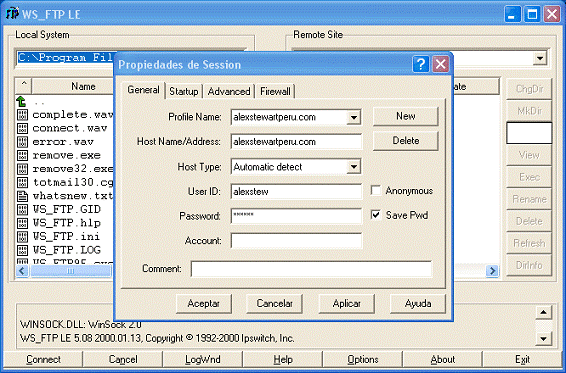Select the totmail30 file icon
Screen dimensions: 566x373
pos(22,183)
